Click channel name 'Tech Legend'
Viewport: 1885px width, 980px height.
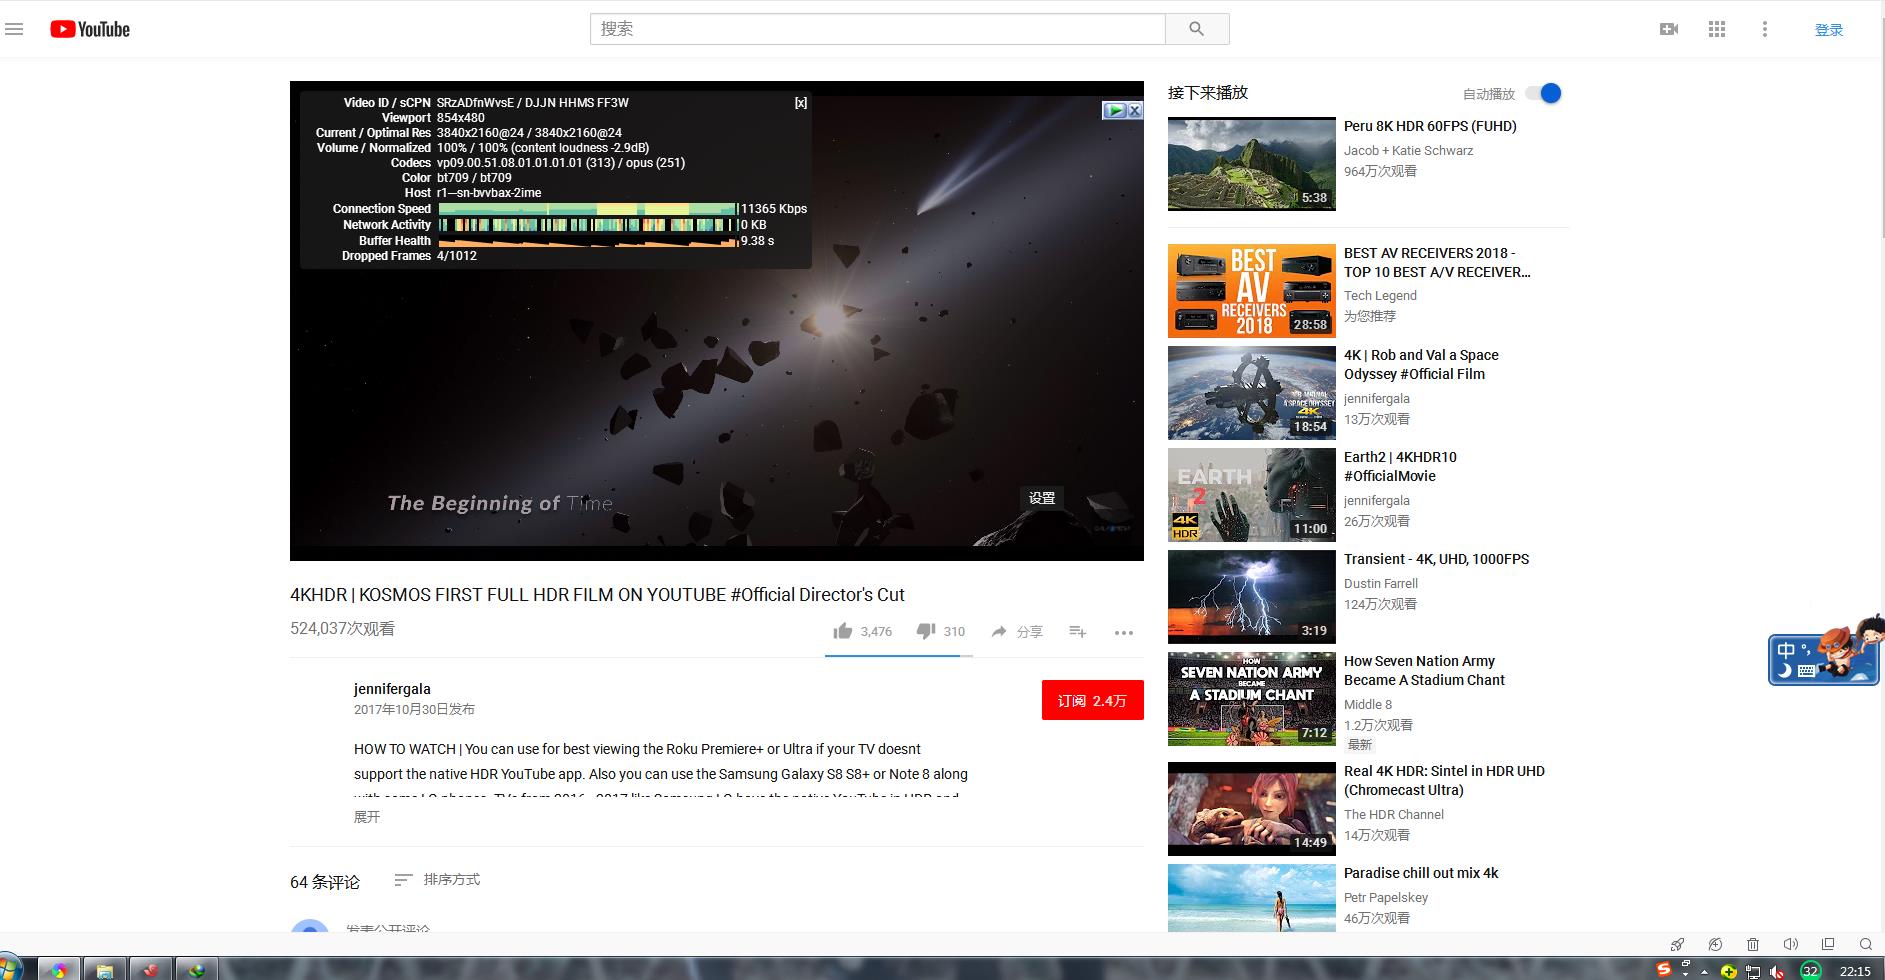(1380, 295)
